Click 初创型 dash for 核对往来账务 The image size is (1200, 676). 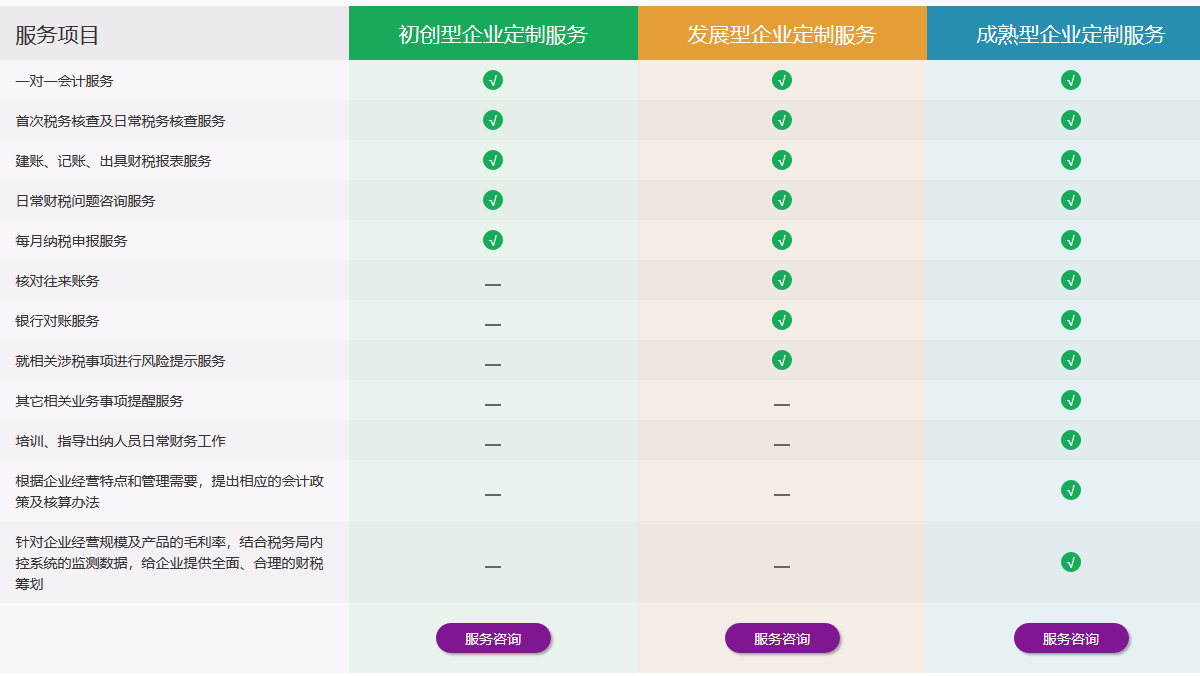pos(493,285)
